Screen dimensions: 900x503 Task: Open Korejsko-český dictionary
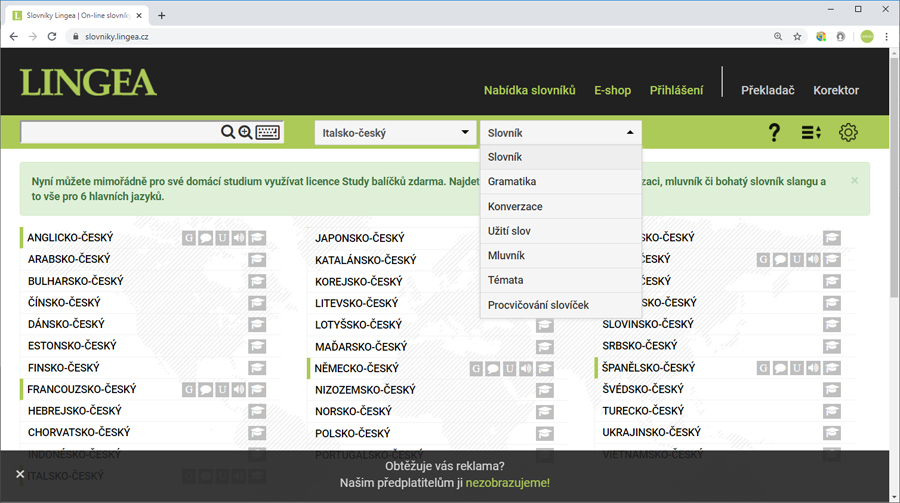[359, 282]
